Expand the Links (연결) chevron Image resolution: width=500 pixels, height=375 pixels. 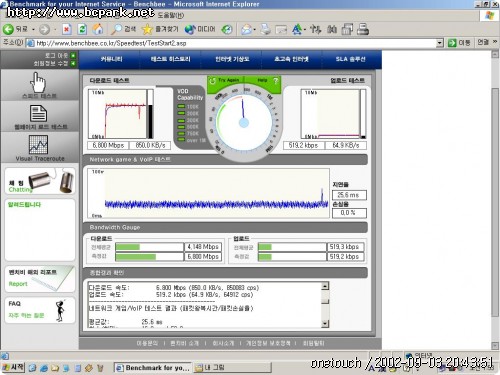[x=495, y=42]
